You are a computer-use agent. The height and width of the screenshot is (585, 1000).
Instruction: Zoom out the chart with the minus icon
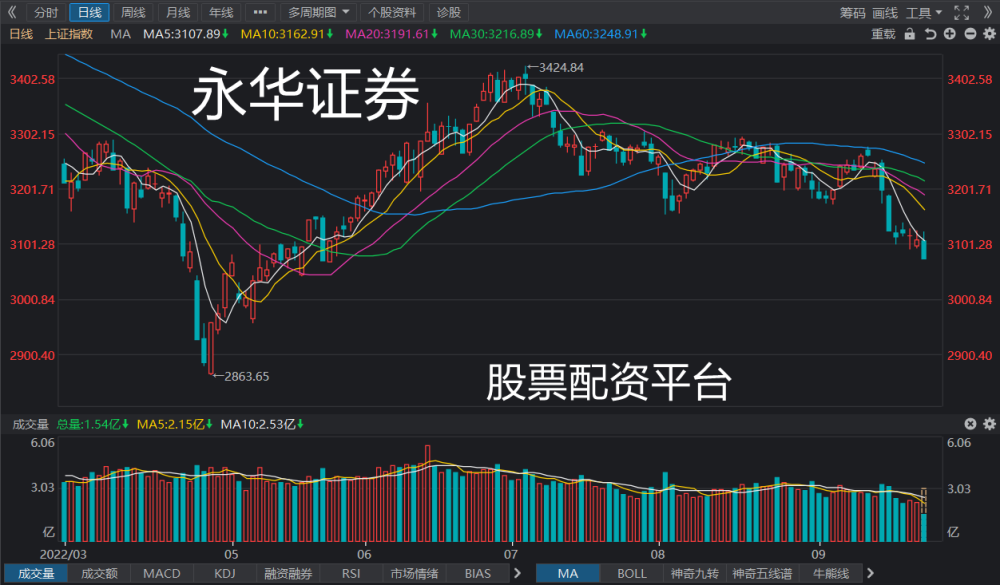pyautogui.click(x=970, y=34)
